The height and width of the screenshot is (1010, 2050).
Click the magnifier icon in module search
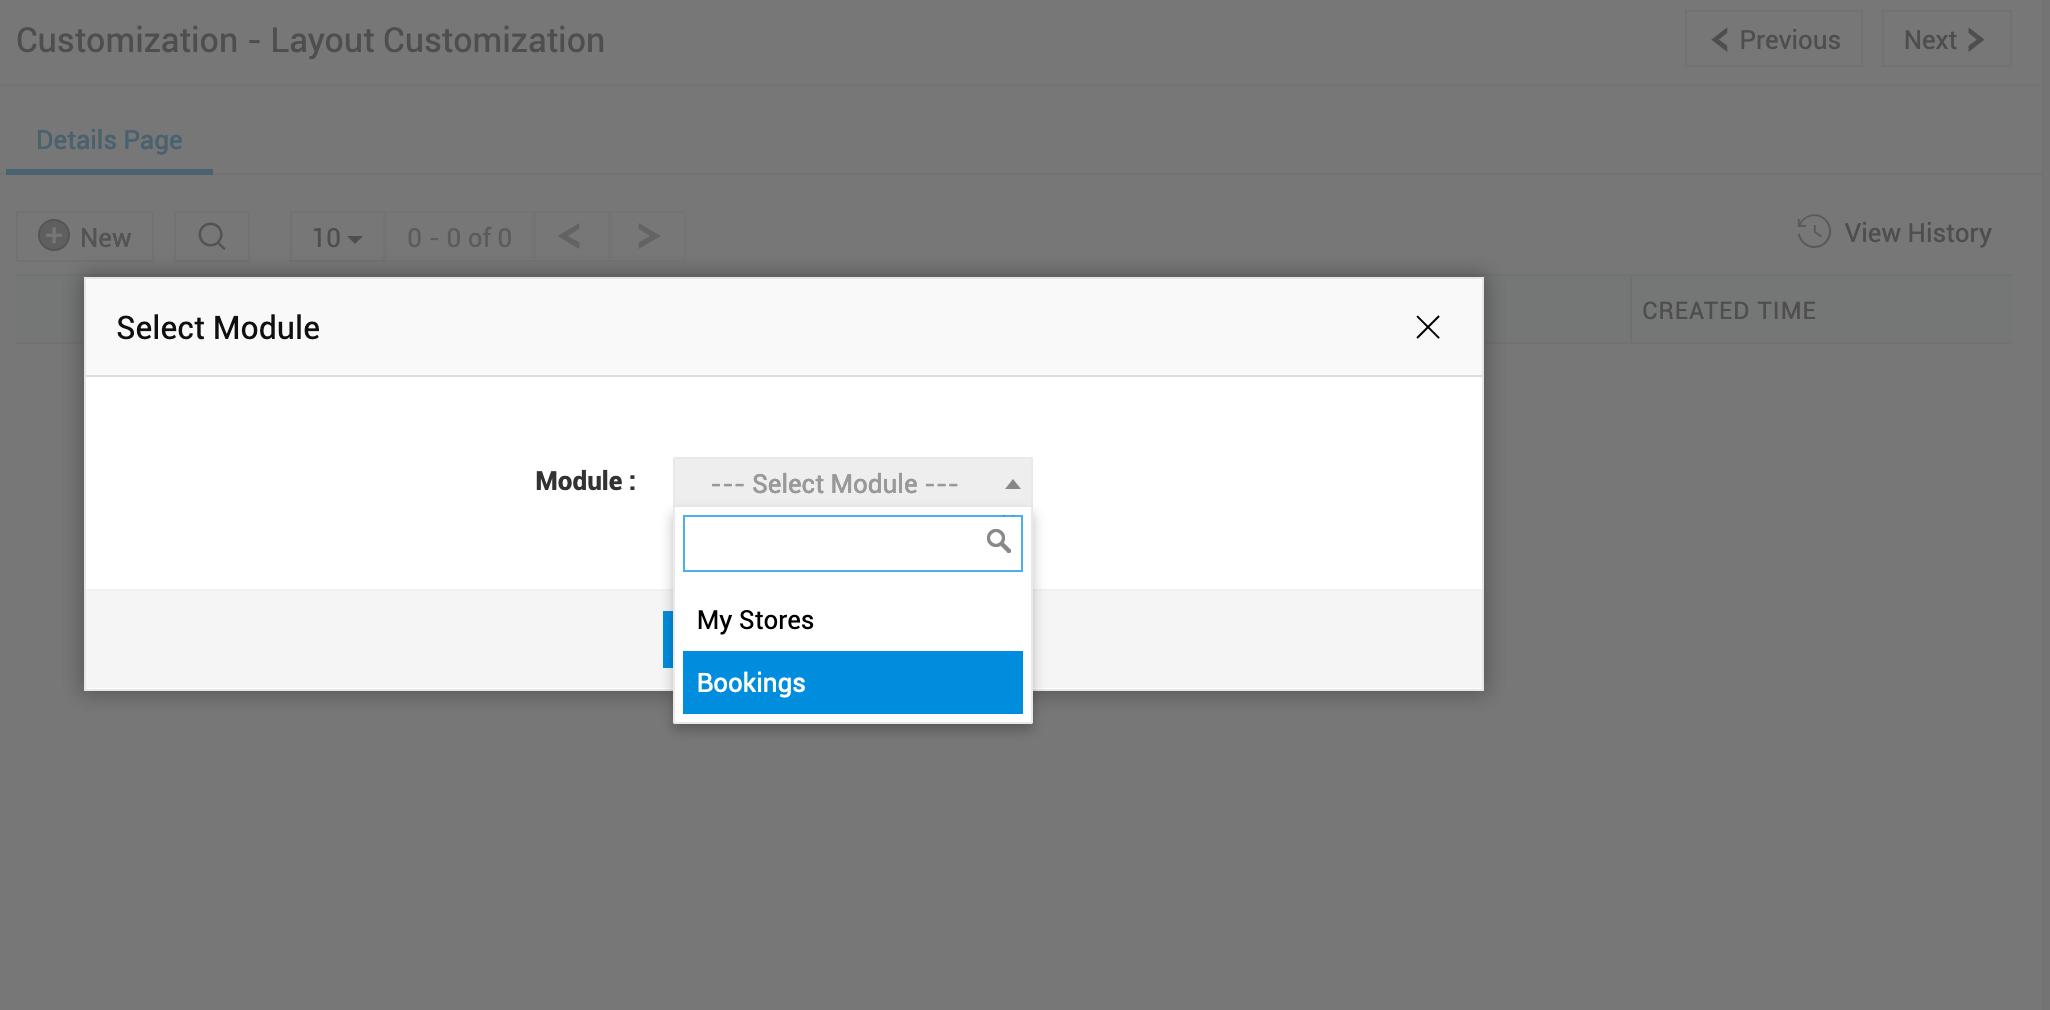[998, 541]
